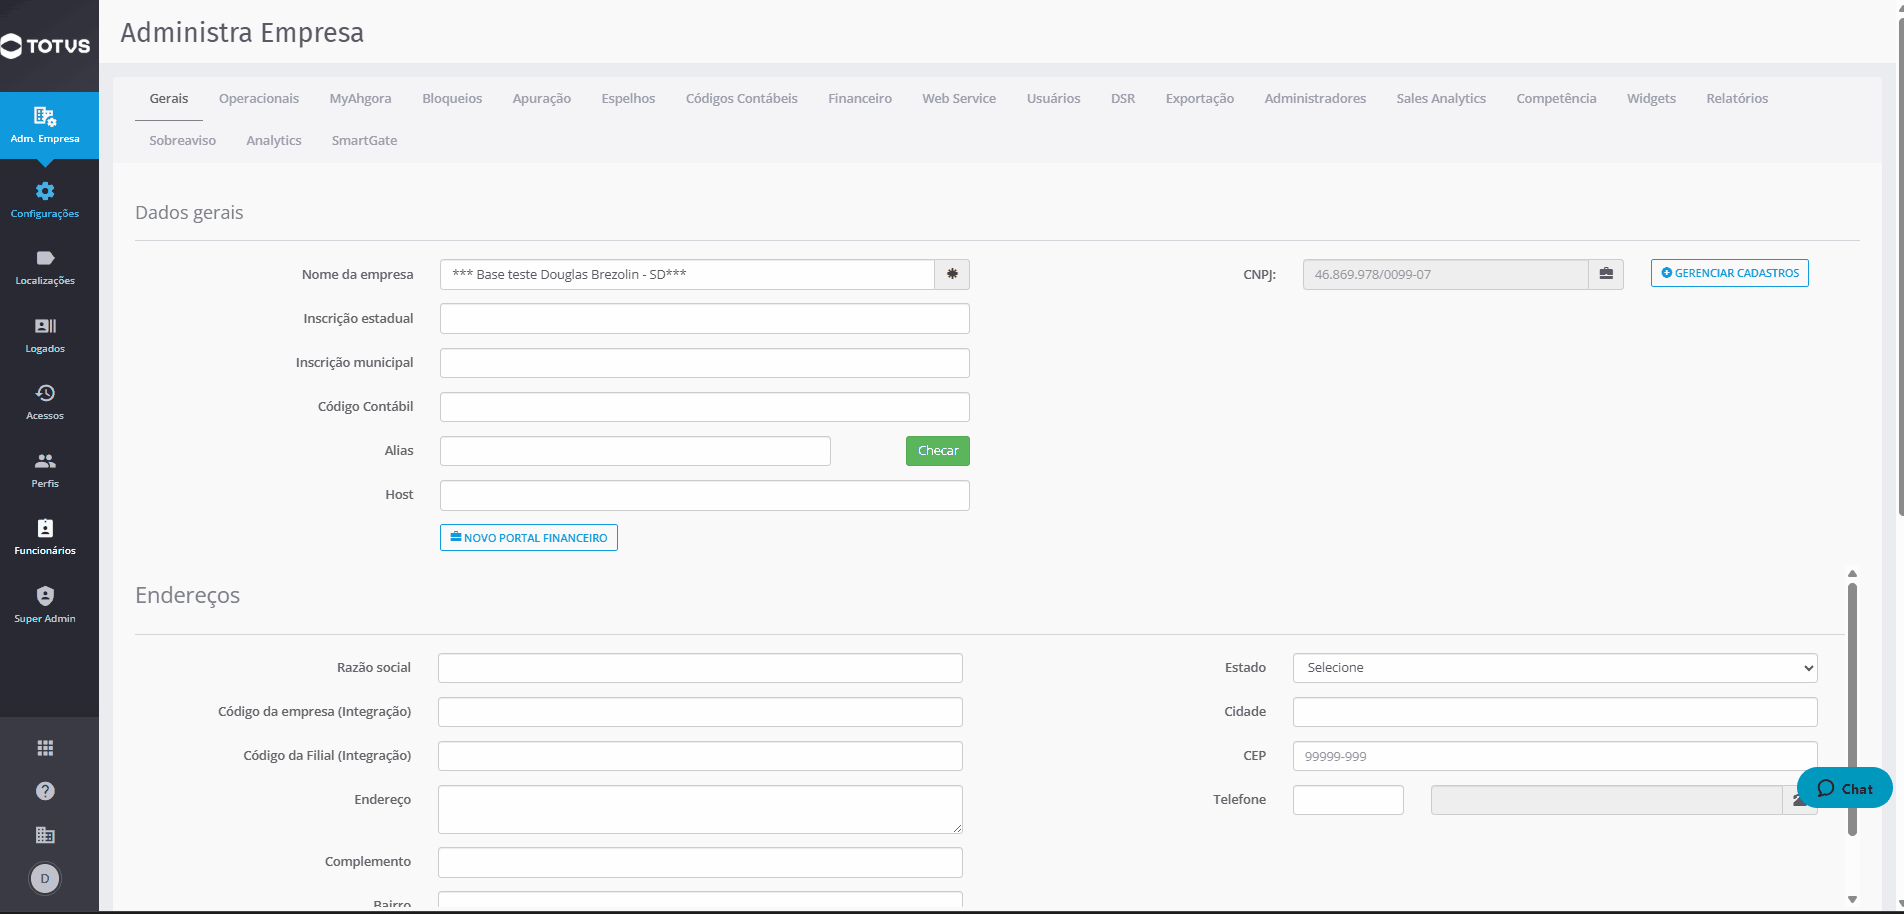Viewport: 1904px width, 914px height.
Task: Click the Código da Filial (Integração) field
Action: point(700,756)
